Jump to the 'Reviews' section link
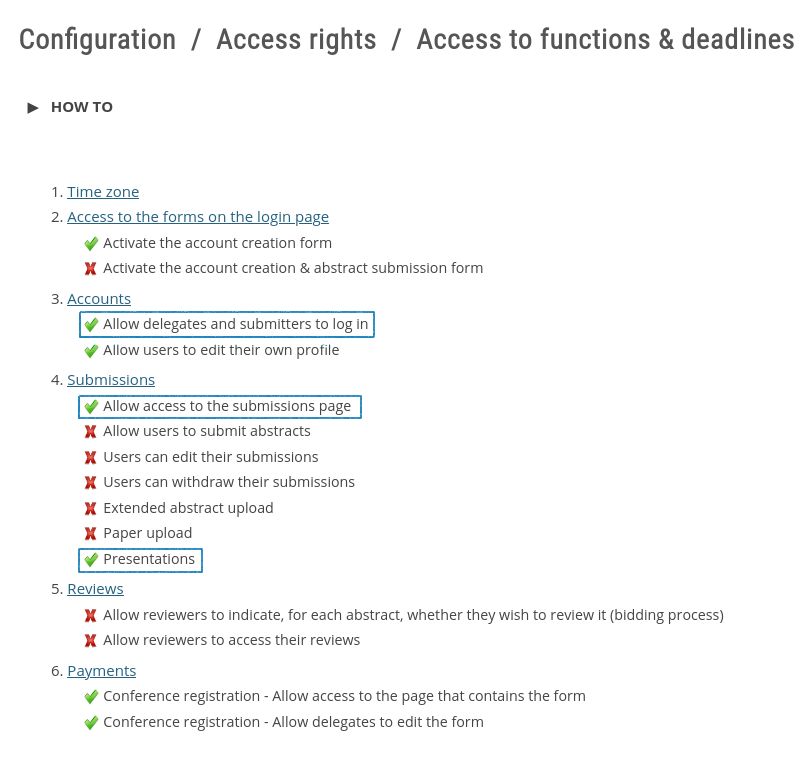 tap(95, 589)
